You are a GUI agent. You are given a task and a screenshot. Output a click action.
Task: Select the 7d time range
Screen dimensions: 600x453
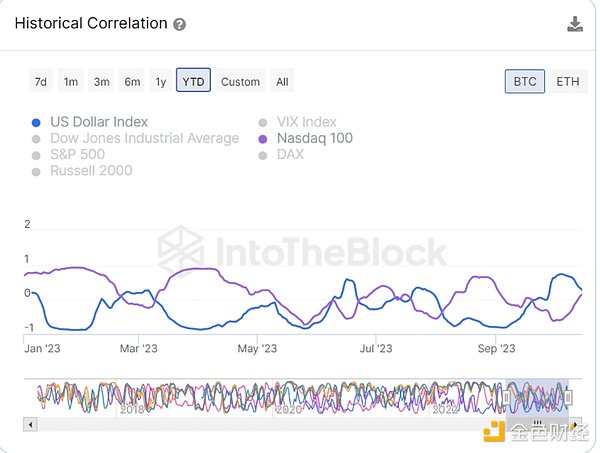(x=40, y=81)
